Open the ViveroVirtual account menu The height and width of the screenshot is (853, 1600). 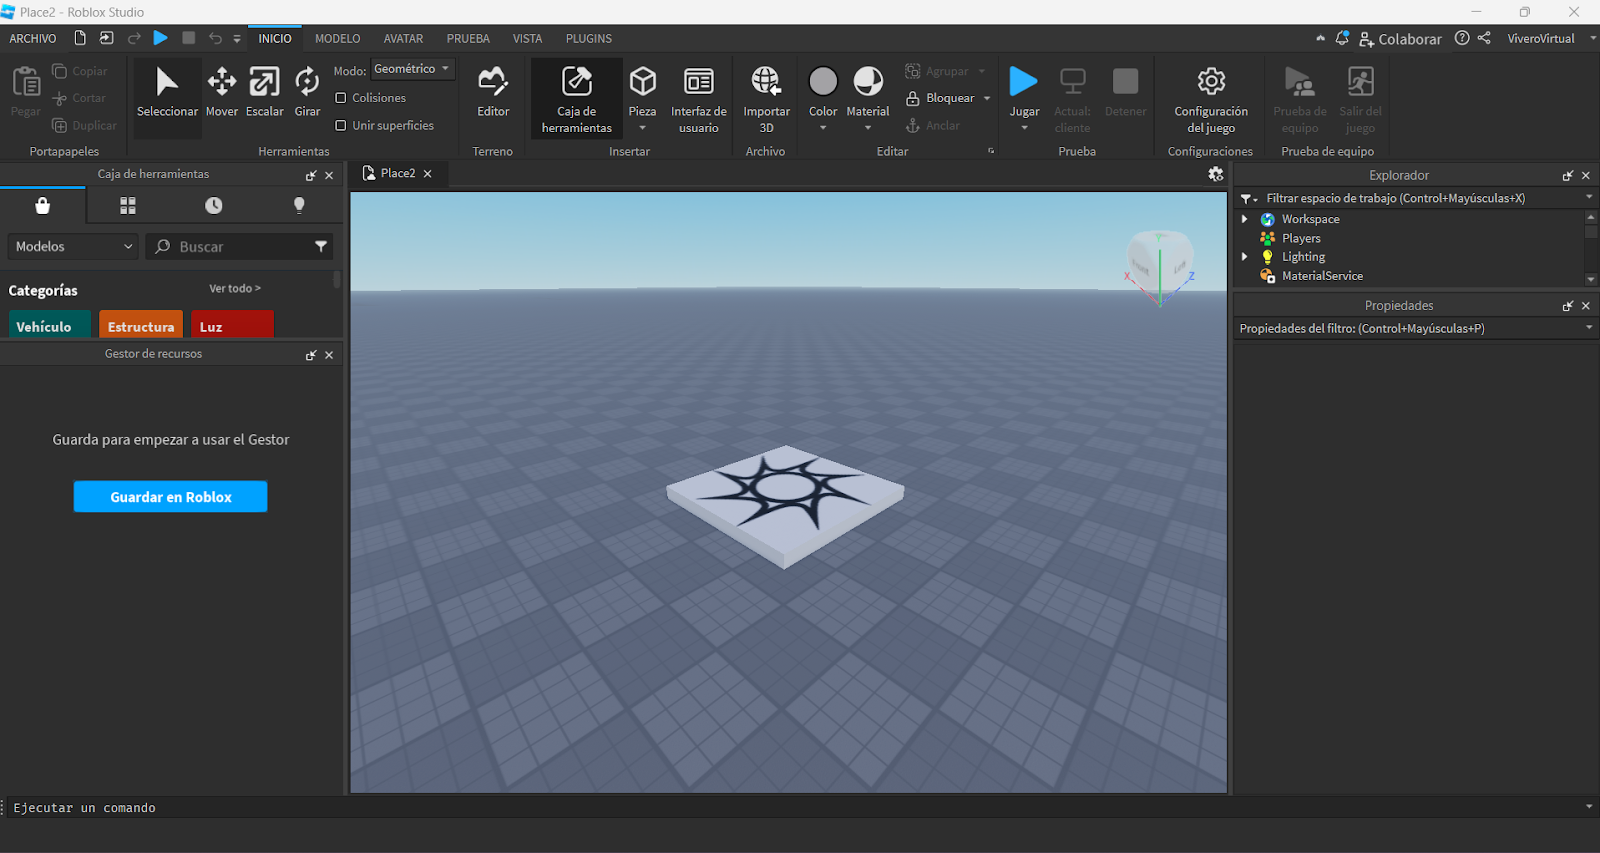1550,38
